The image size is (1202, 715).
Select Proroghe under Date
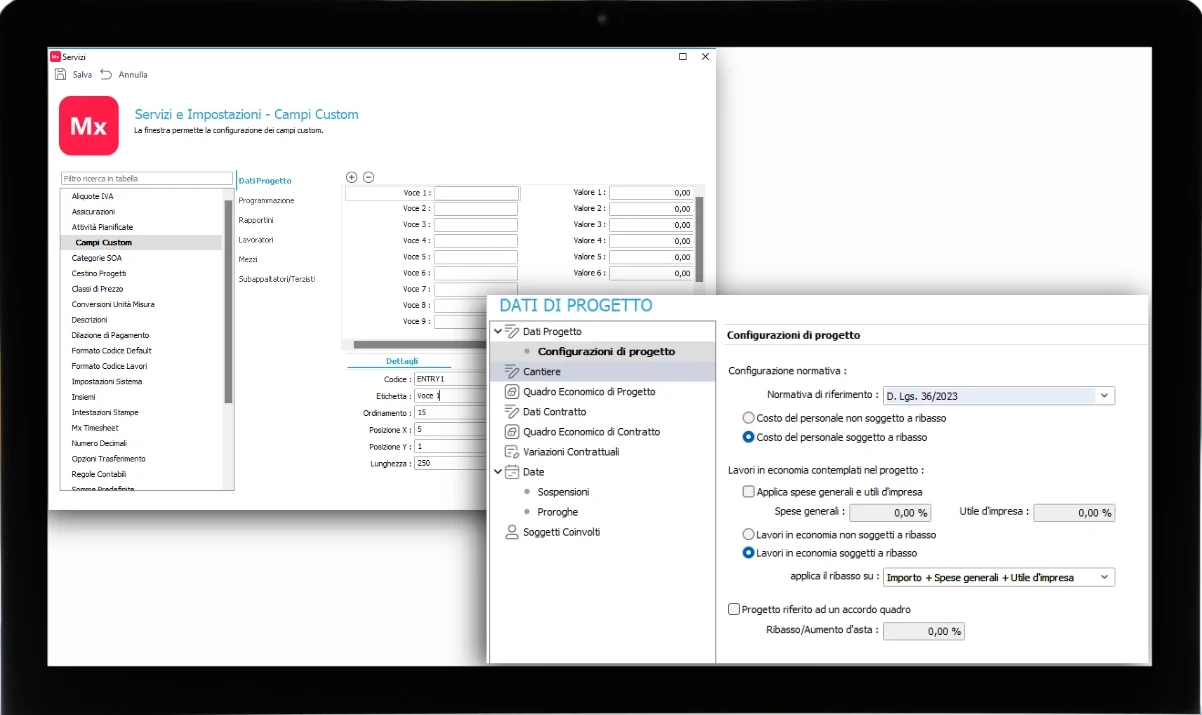click(x=558, y=512)
